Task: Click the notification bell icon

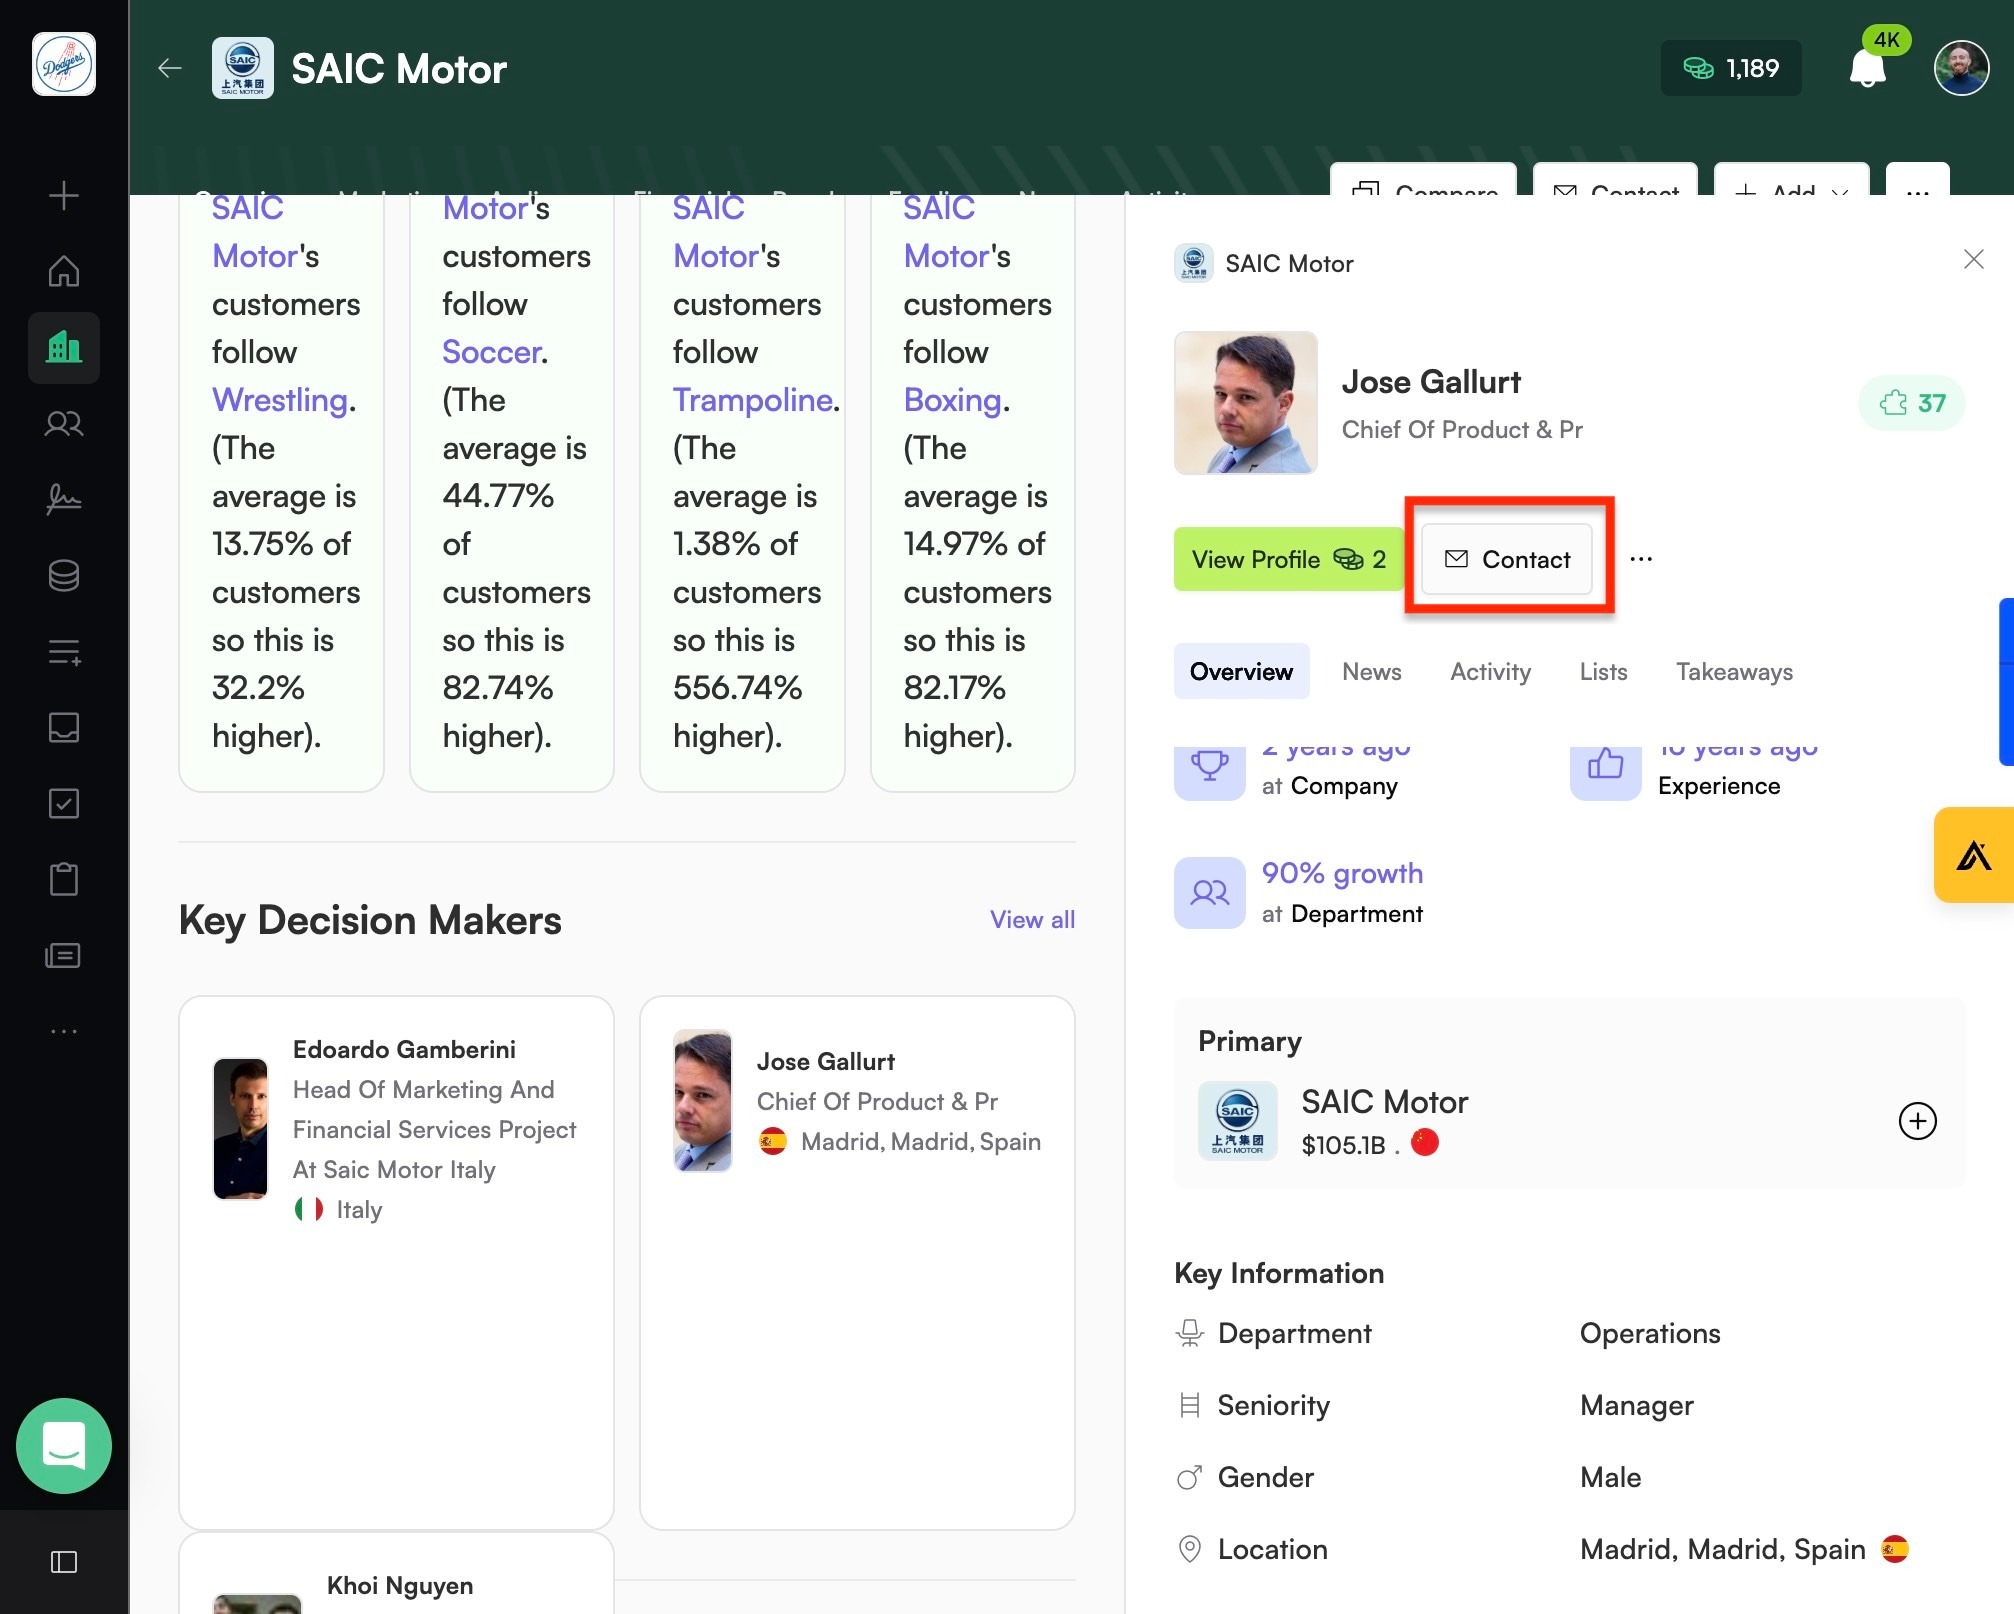Action: click(1867, 69)
